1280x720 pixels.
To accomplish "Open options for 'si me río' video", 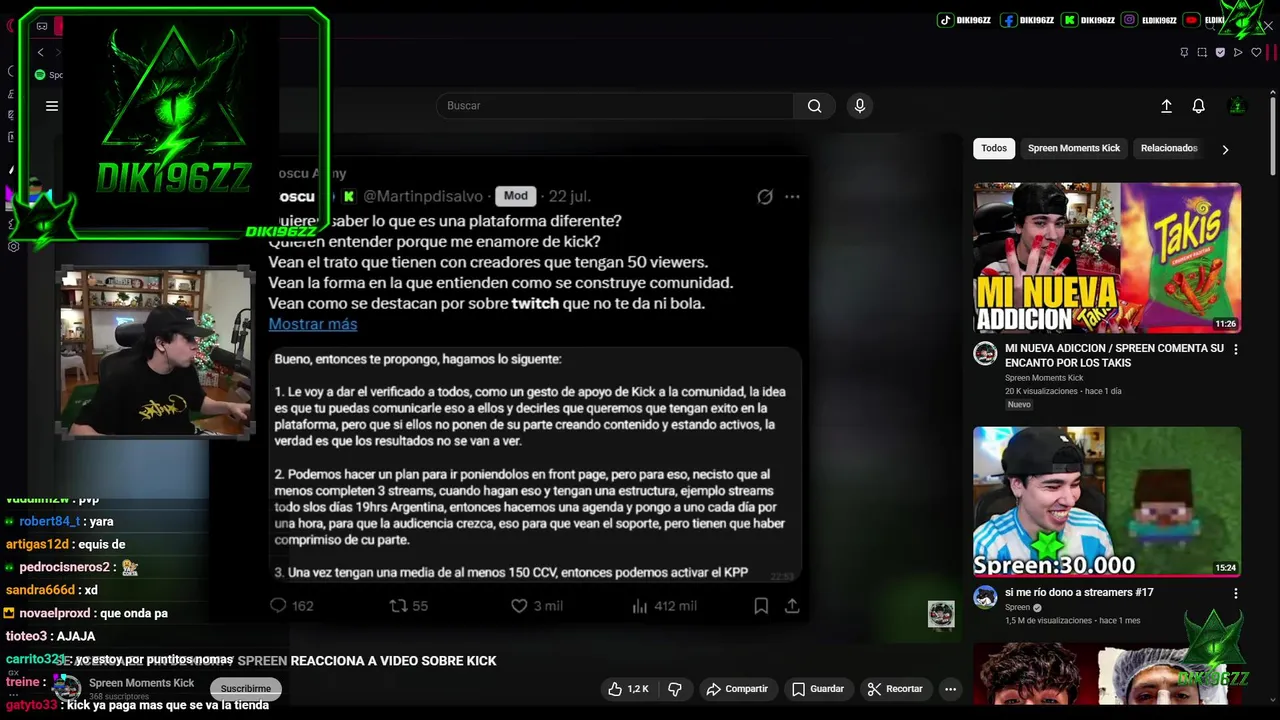I will 1235,593.
